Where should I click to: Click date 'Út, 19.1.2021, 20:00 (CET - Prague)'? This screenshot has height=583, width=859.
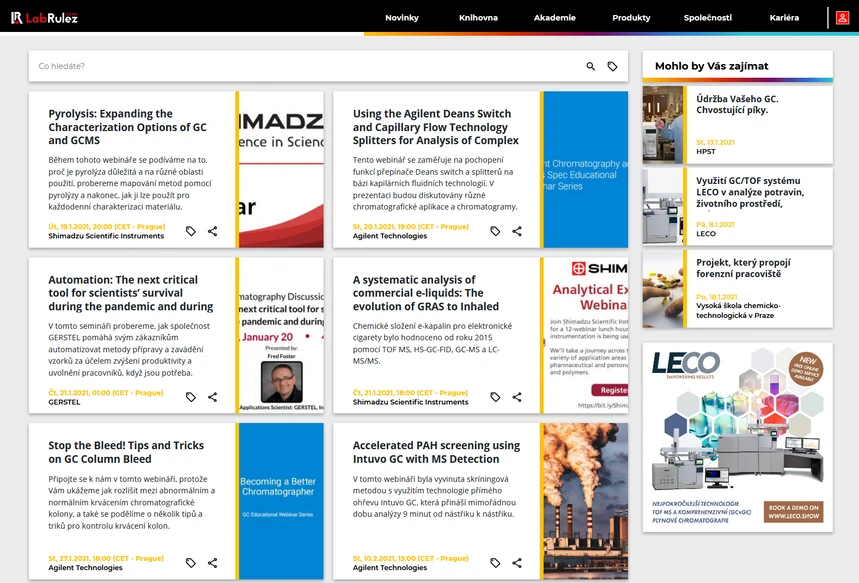(x=106, y=226)
